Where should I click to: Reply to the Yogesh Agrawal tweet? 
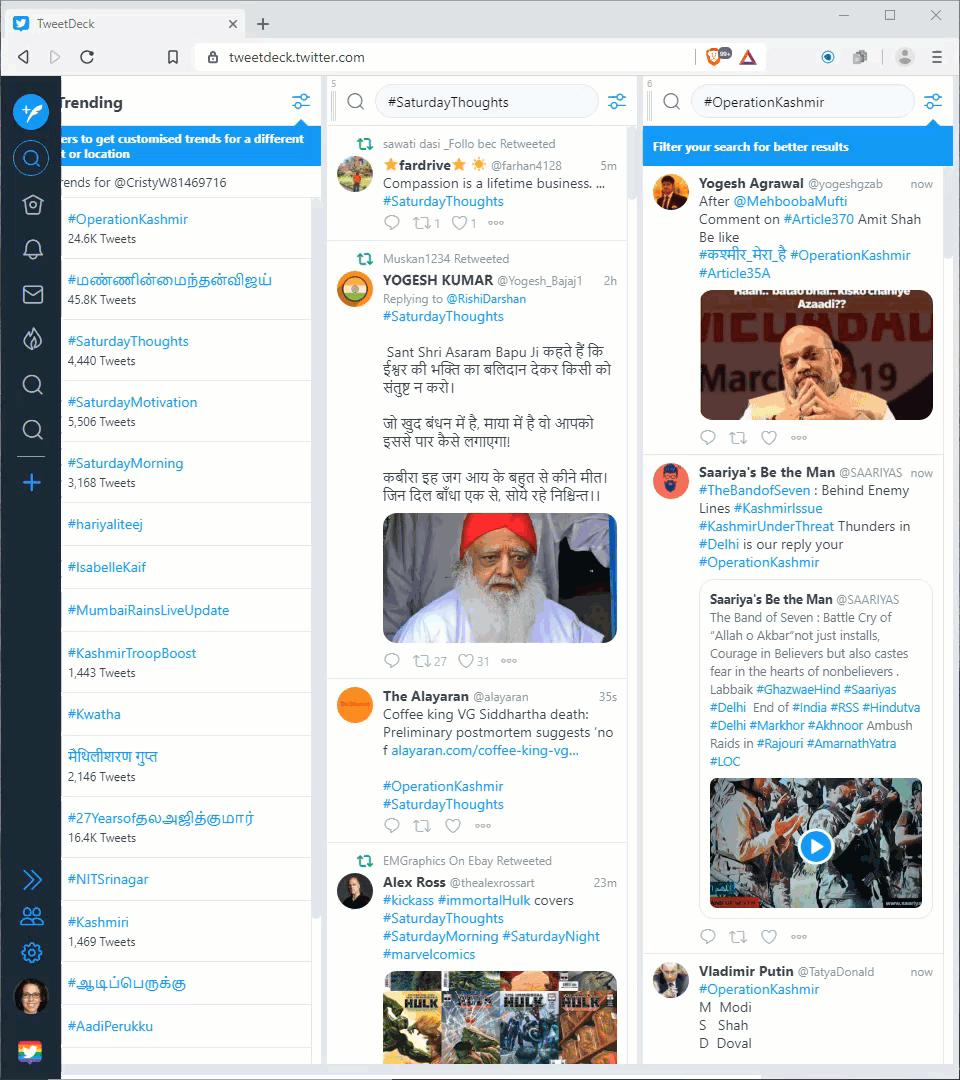(707, 437)
